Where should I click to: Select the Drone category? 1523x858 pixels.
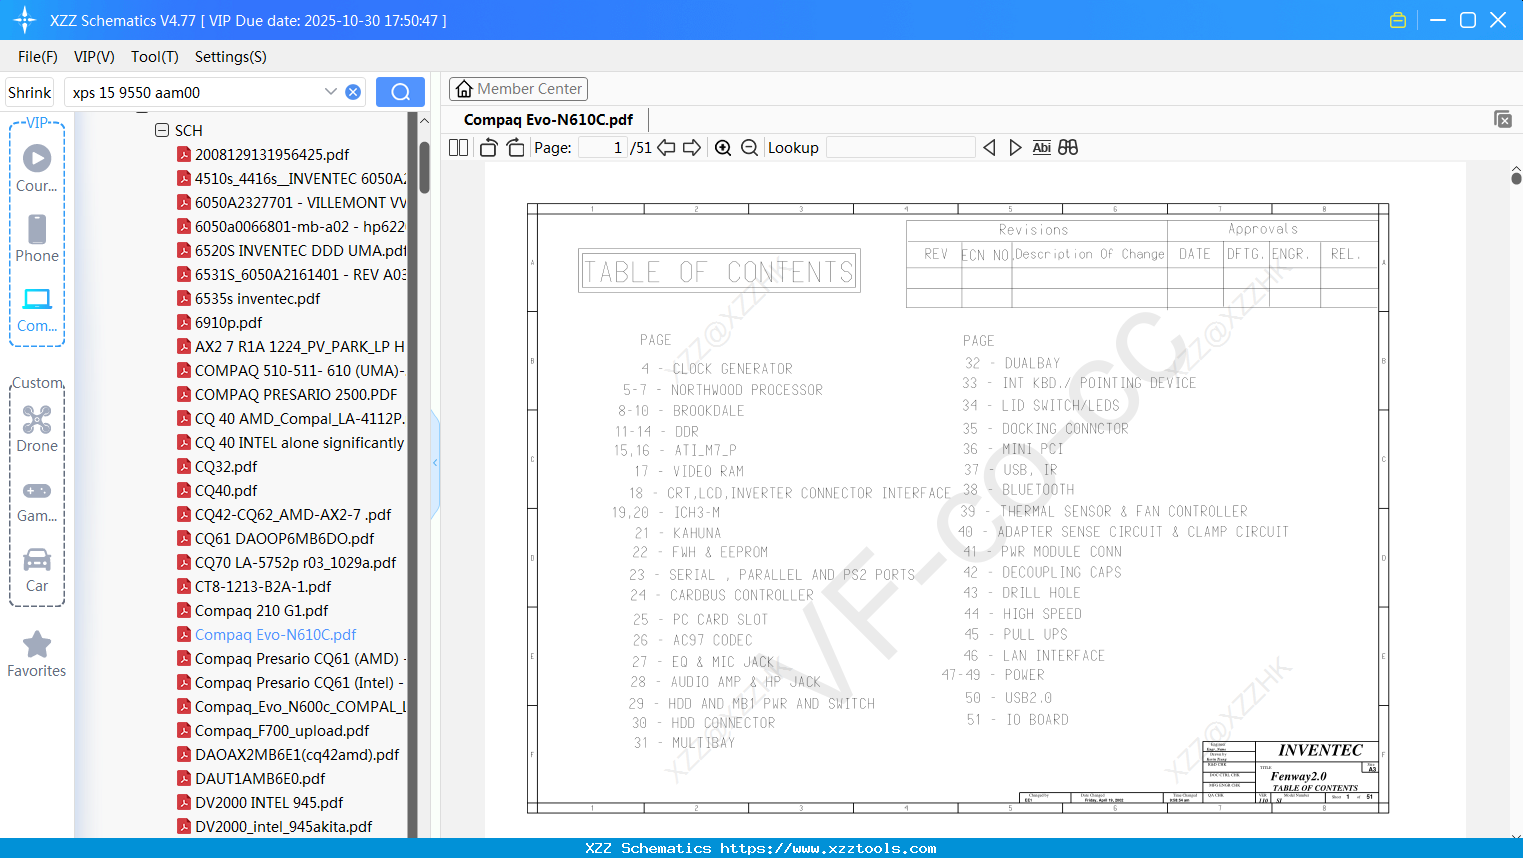[37, 428]
